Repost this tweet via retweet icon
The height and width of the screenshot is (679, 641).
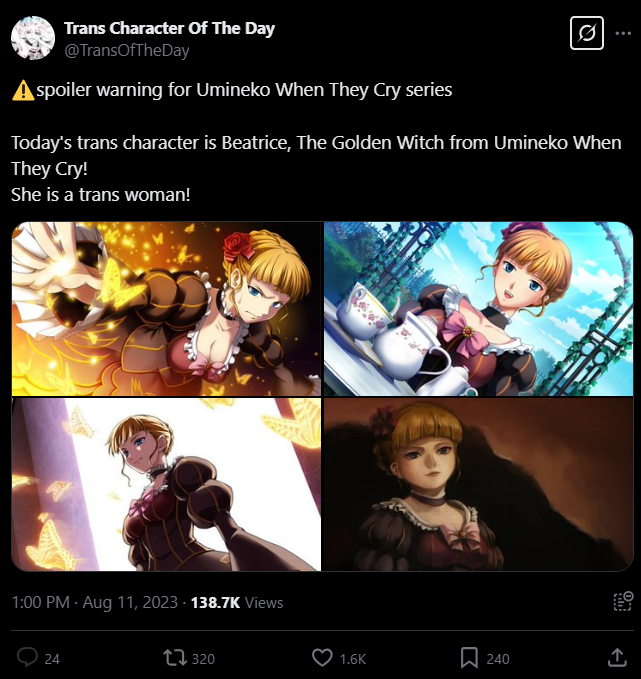[175, 657]
